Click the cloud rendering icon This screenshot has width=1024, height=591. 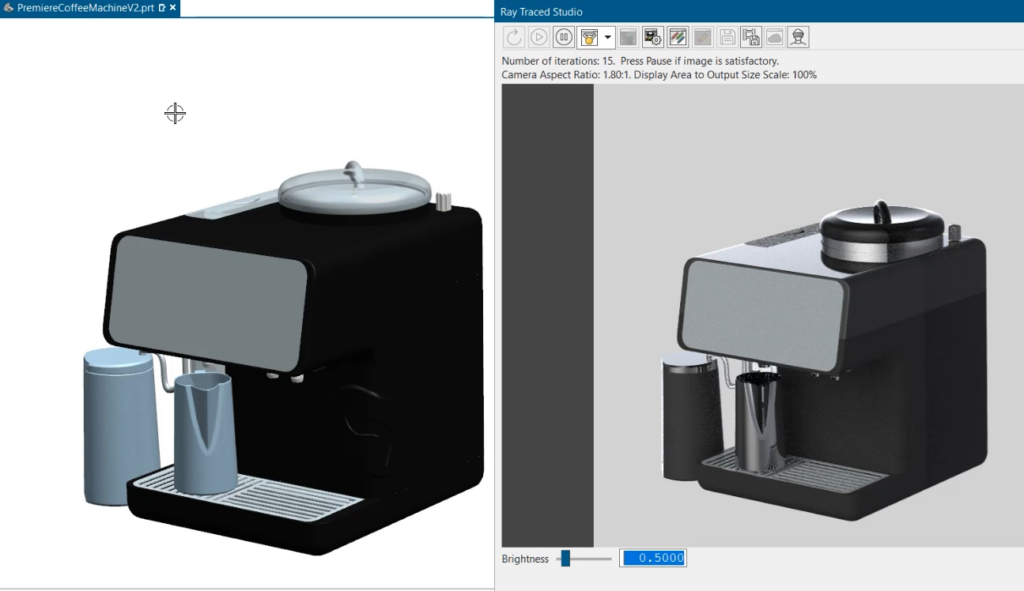[x=775, y=37]
